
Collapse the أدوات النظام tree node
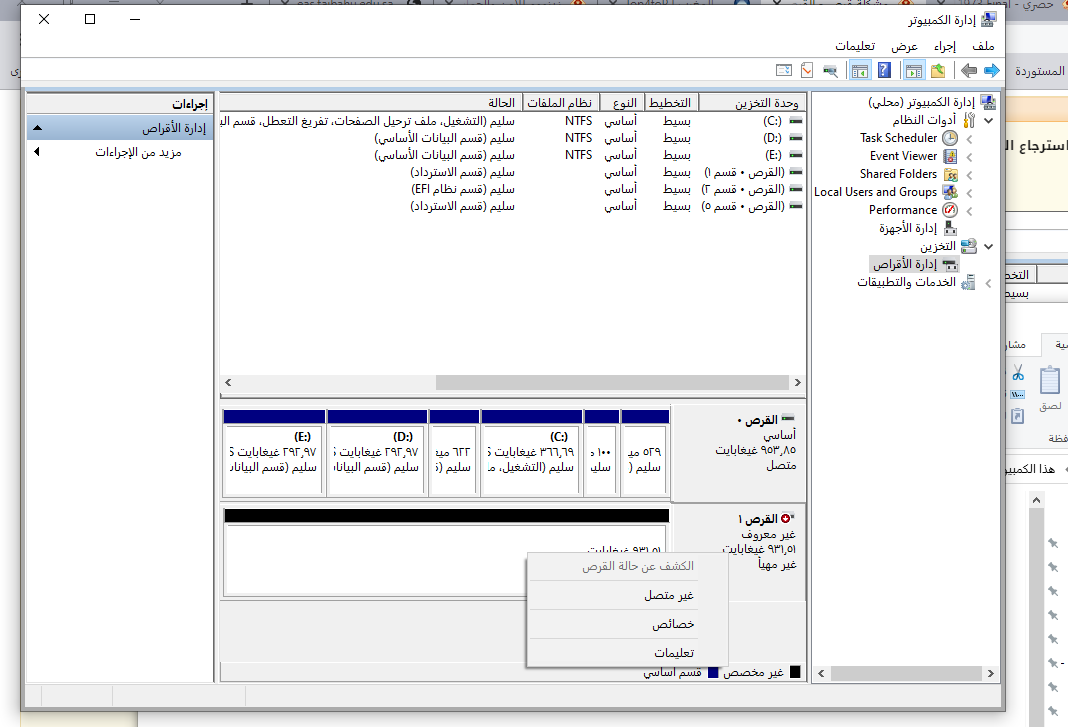click(988, 120)
